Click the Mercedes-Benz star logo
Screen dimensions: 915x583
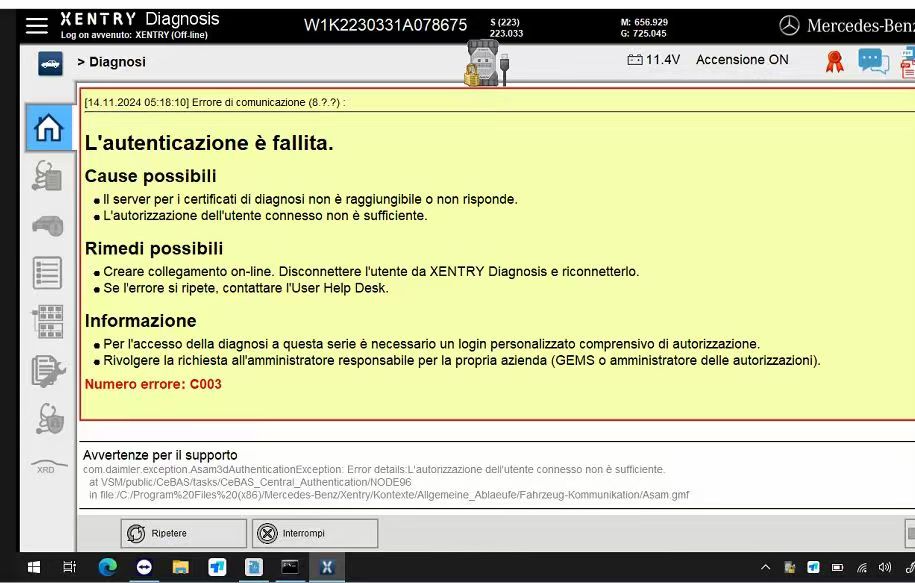(789, 25)
